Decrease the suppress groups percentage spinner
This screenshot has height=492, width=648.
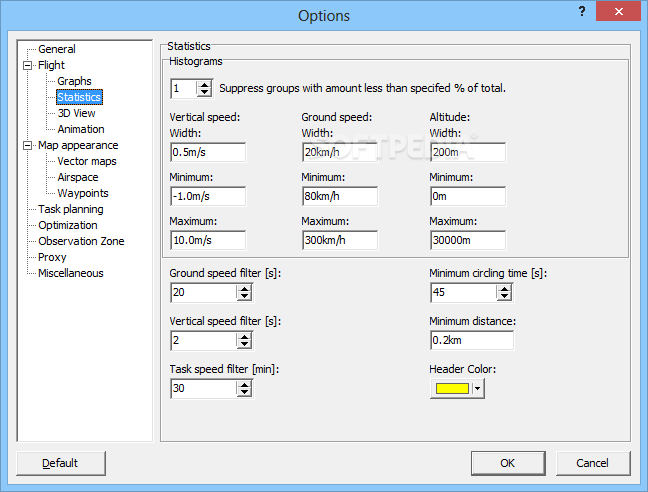coord(204,92)
